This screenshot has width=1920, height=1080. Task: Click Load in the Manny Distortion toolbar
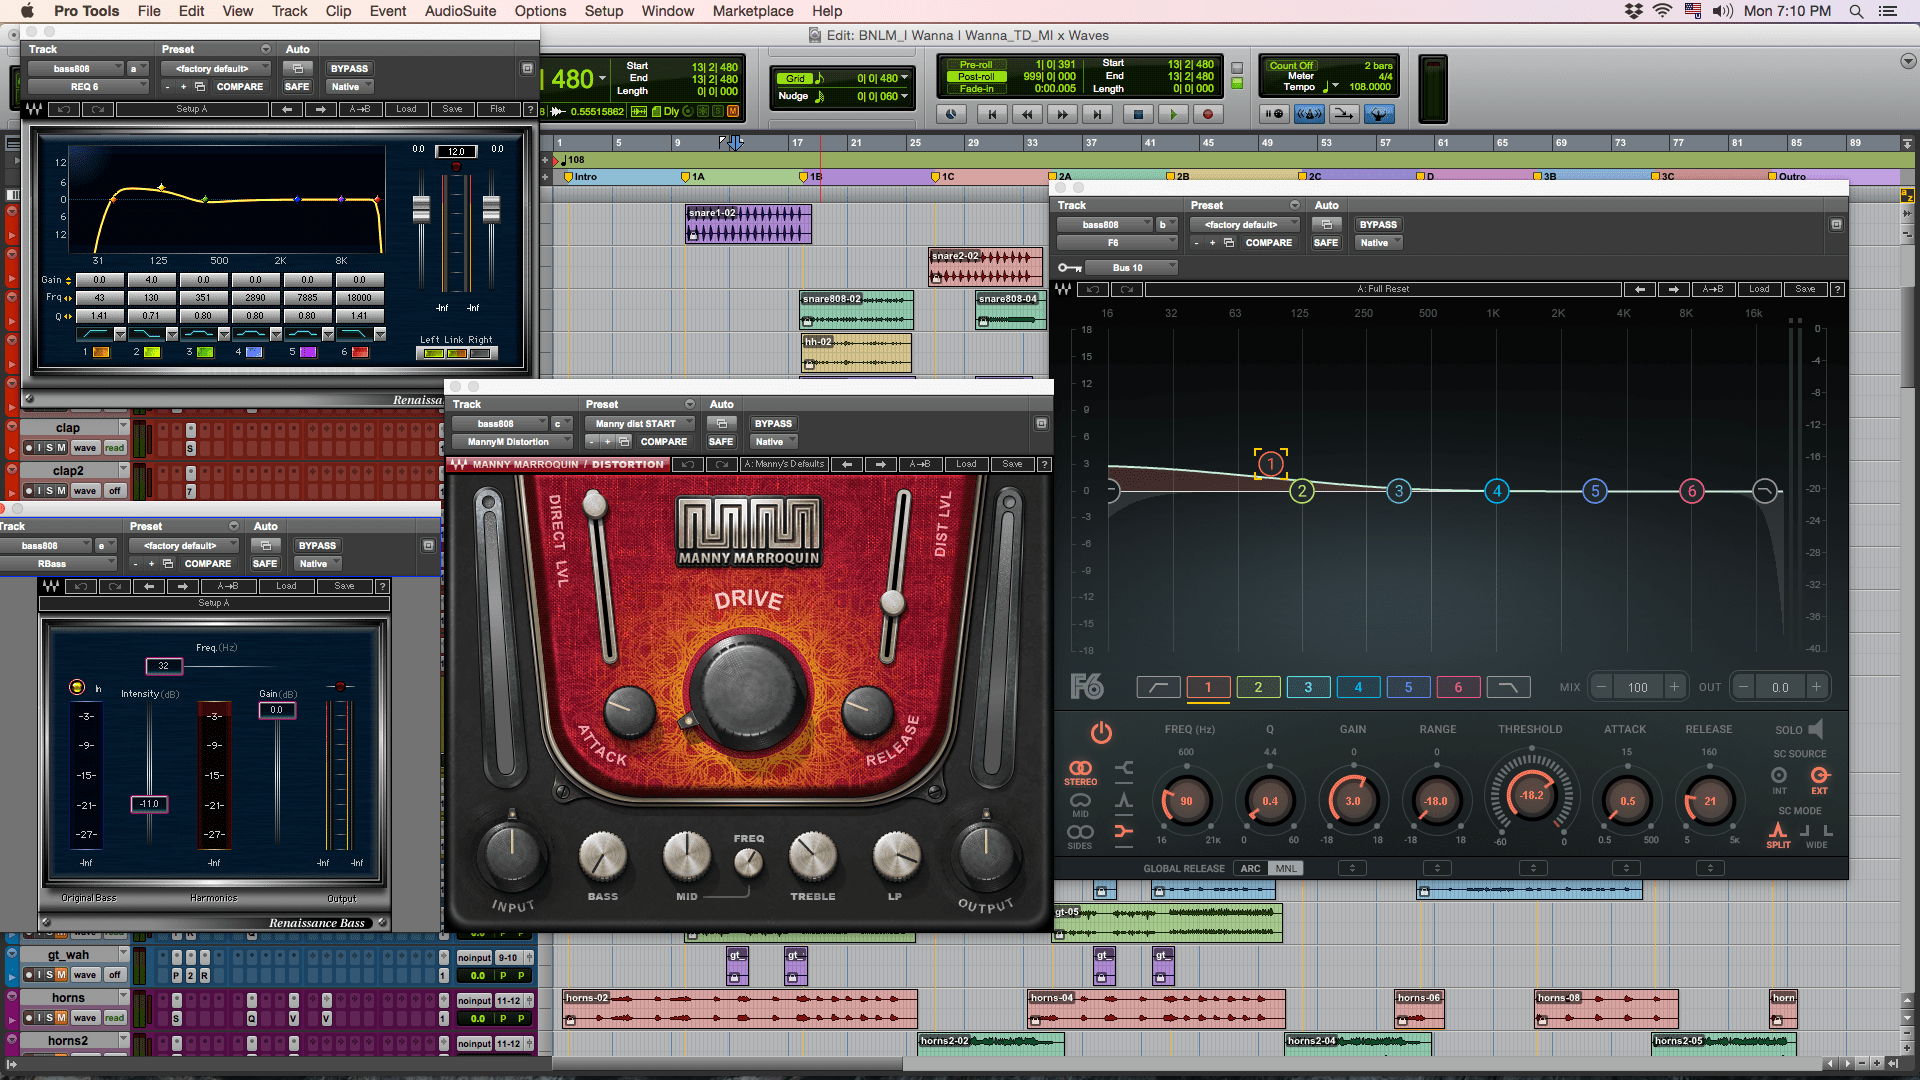pyautogui.click(x=966, y=464)
